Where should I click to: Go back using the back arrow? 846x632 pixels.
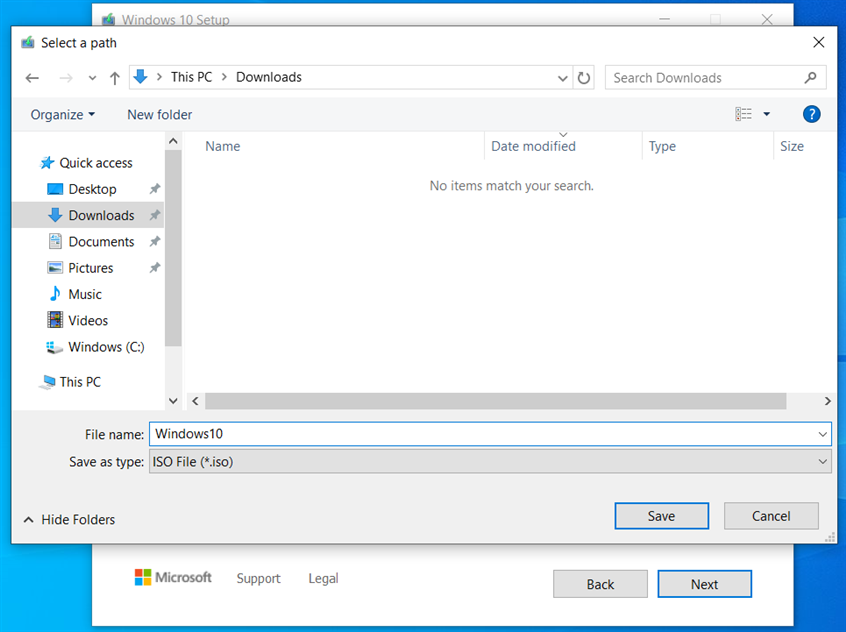(32, 78)
